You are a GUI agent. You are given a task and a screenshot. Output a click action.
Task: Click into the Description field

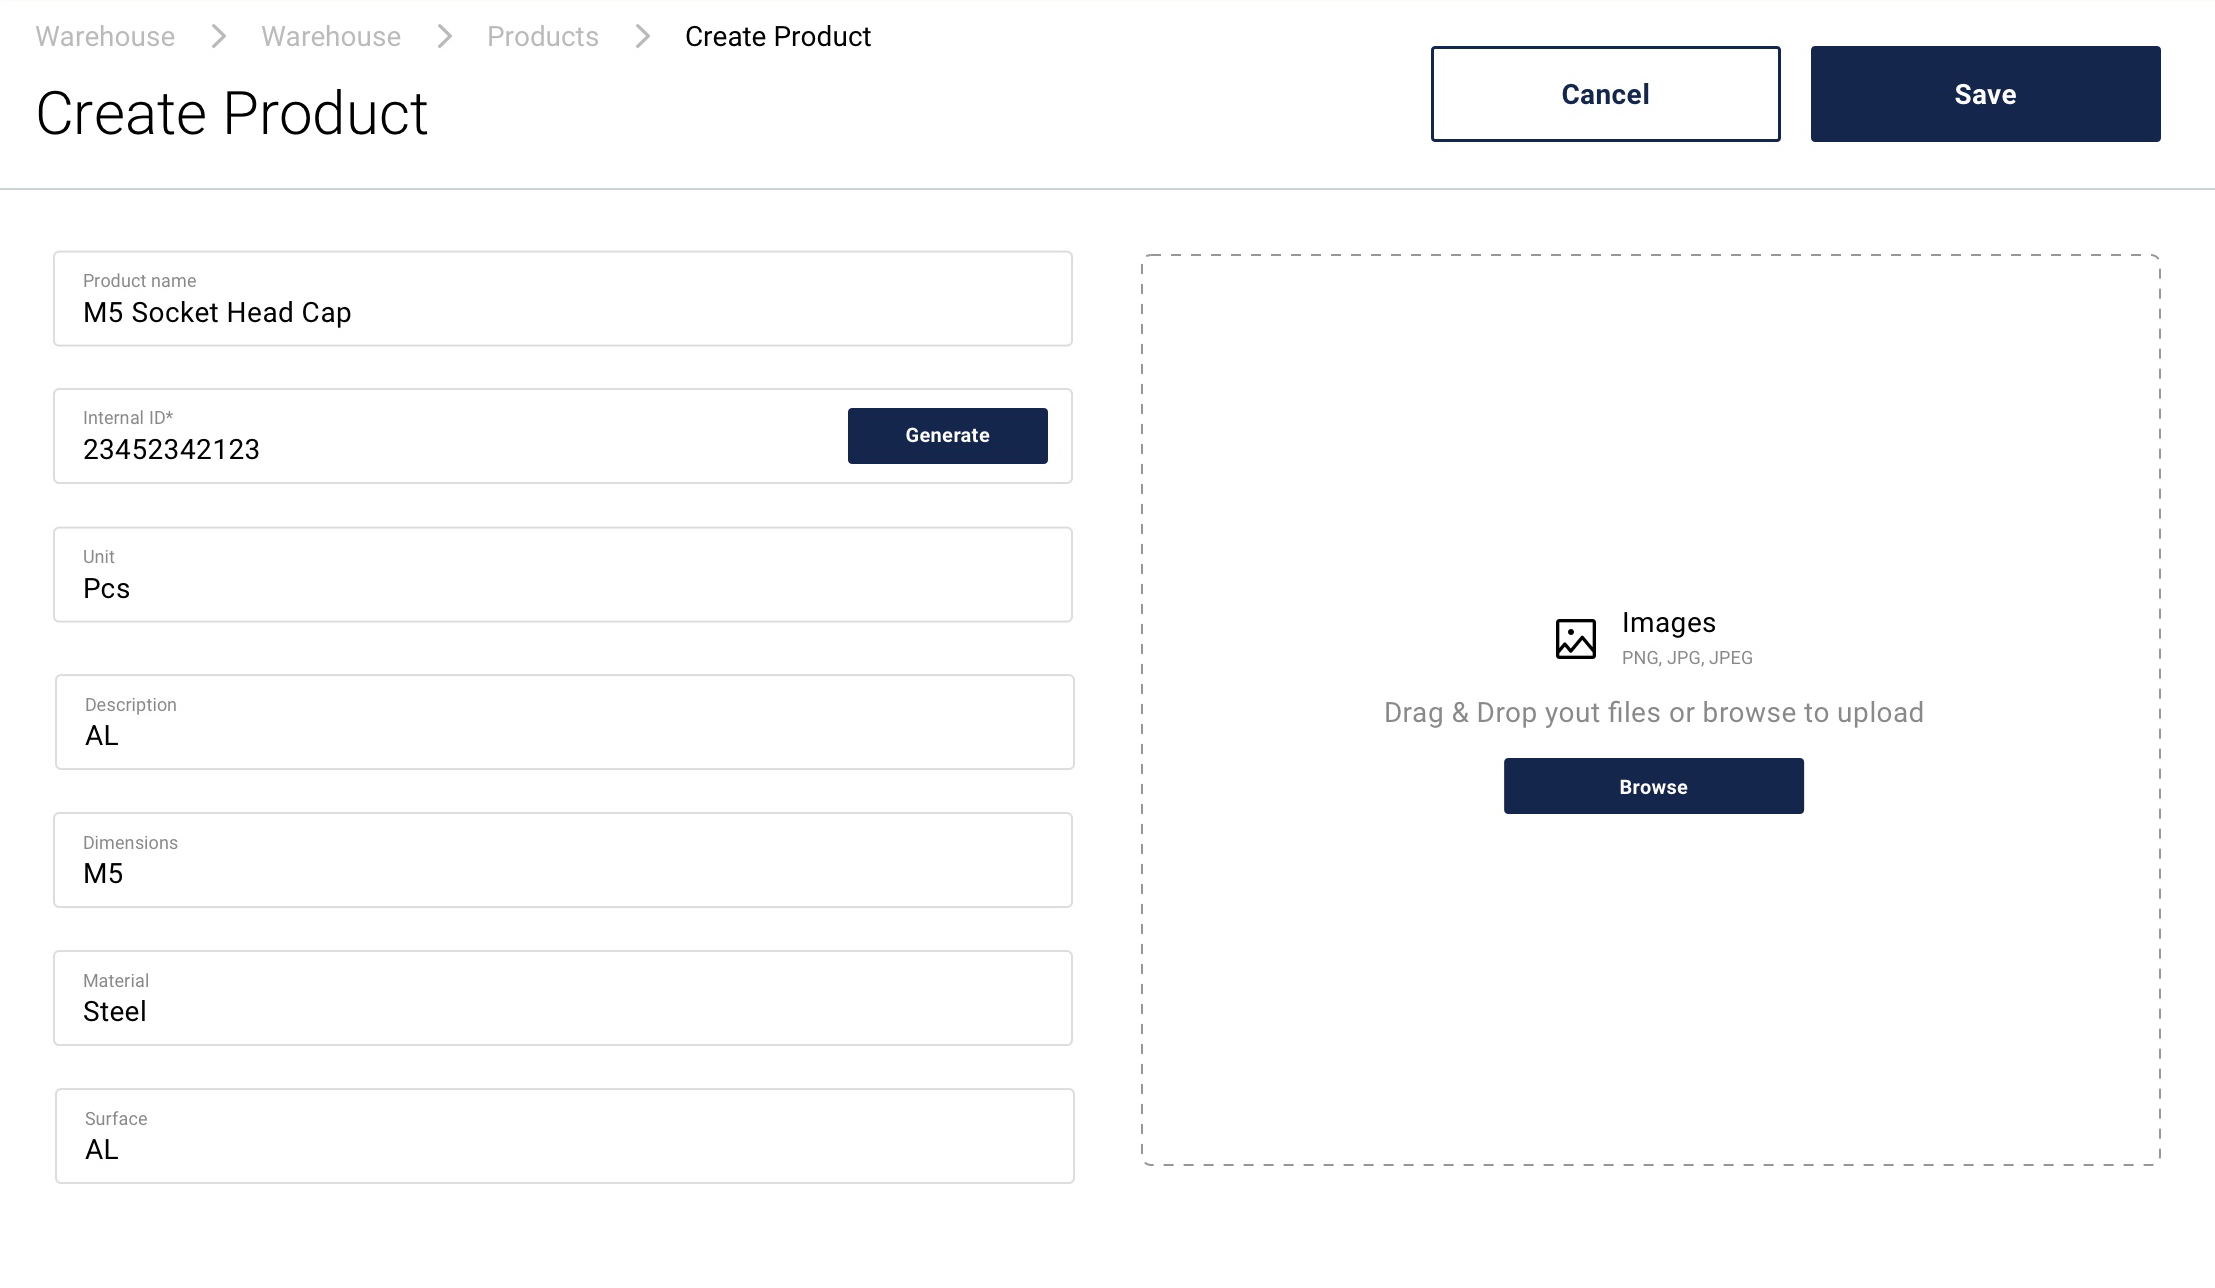click(x=565, y=722)
